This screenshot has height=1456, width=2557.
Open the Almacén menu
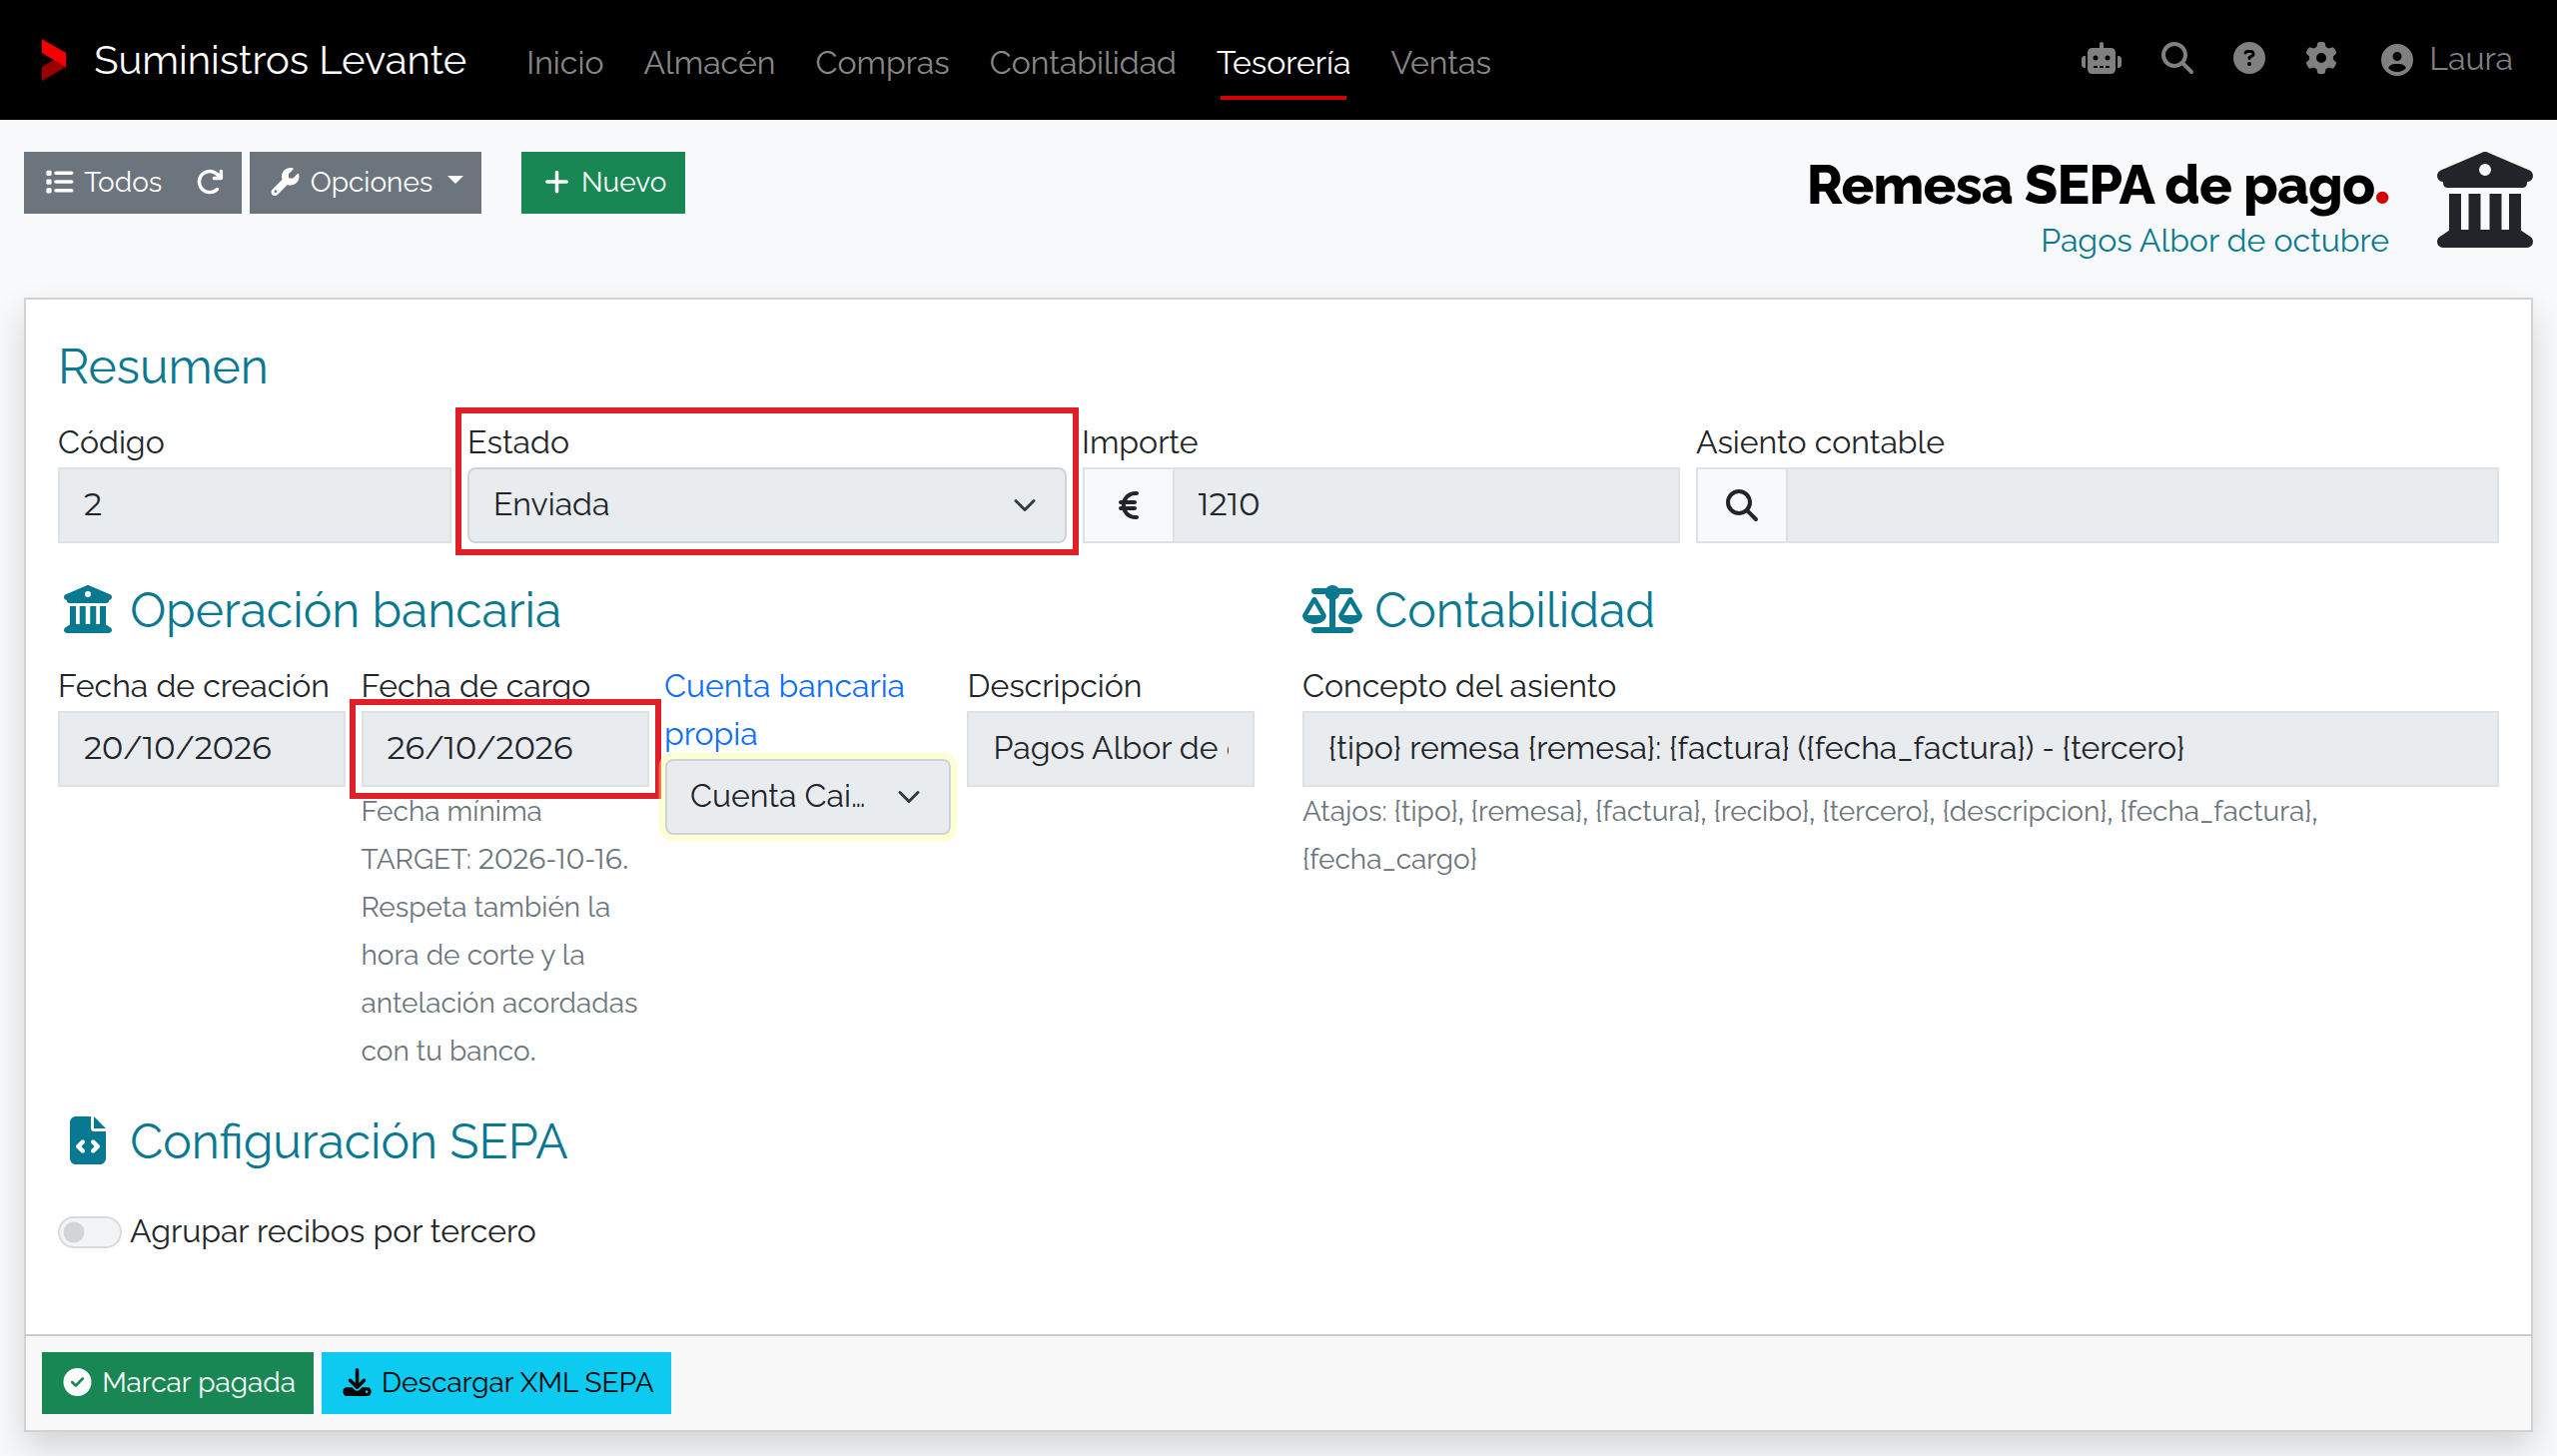[x=709, y=62]
